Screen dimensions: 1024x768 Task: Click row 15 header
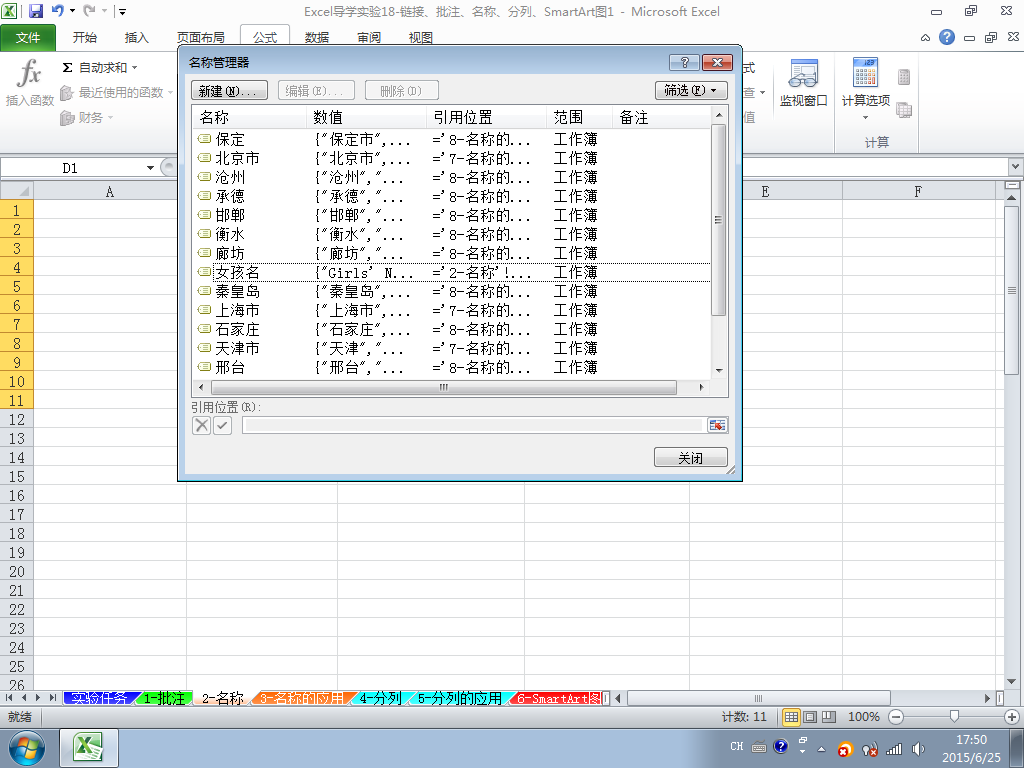click(16, 476)
